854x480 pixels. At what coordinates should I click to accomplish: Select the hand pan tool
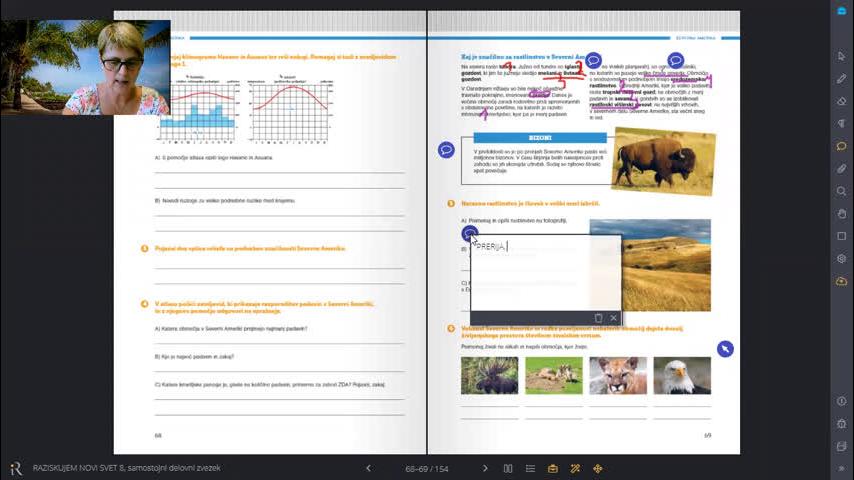point(841,213)
